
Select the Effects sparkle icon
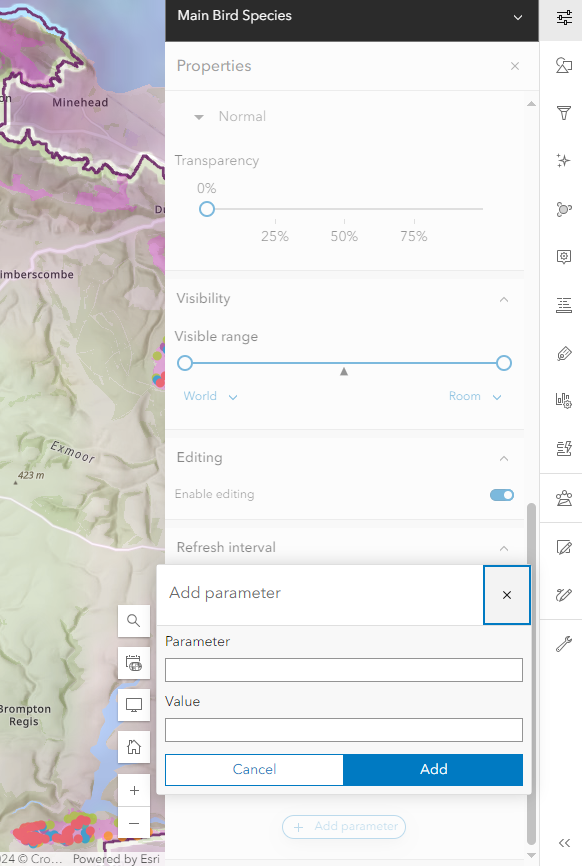563,160
